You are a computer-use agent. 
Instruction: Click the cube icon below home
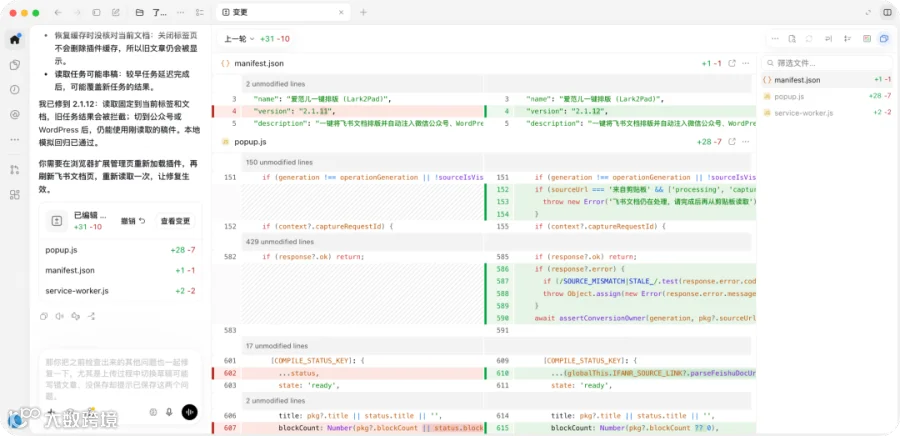click(15, 65)
